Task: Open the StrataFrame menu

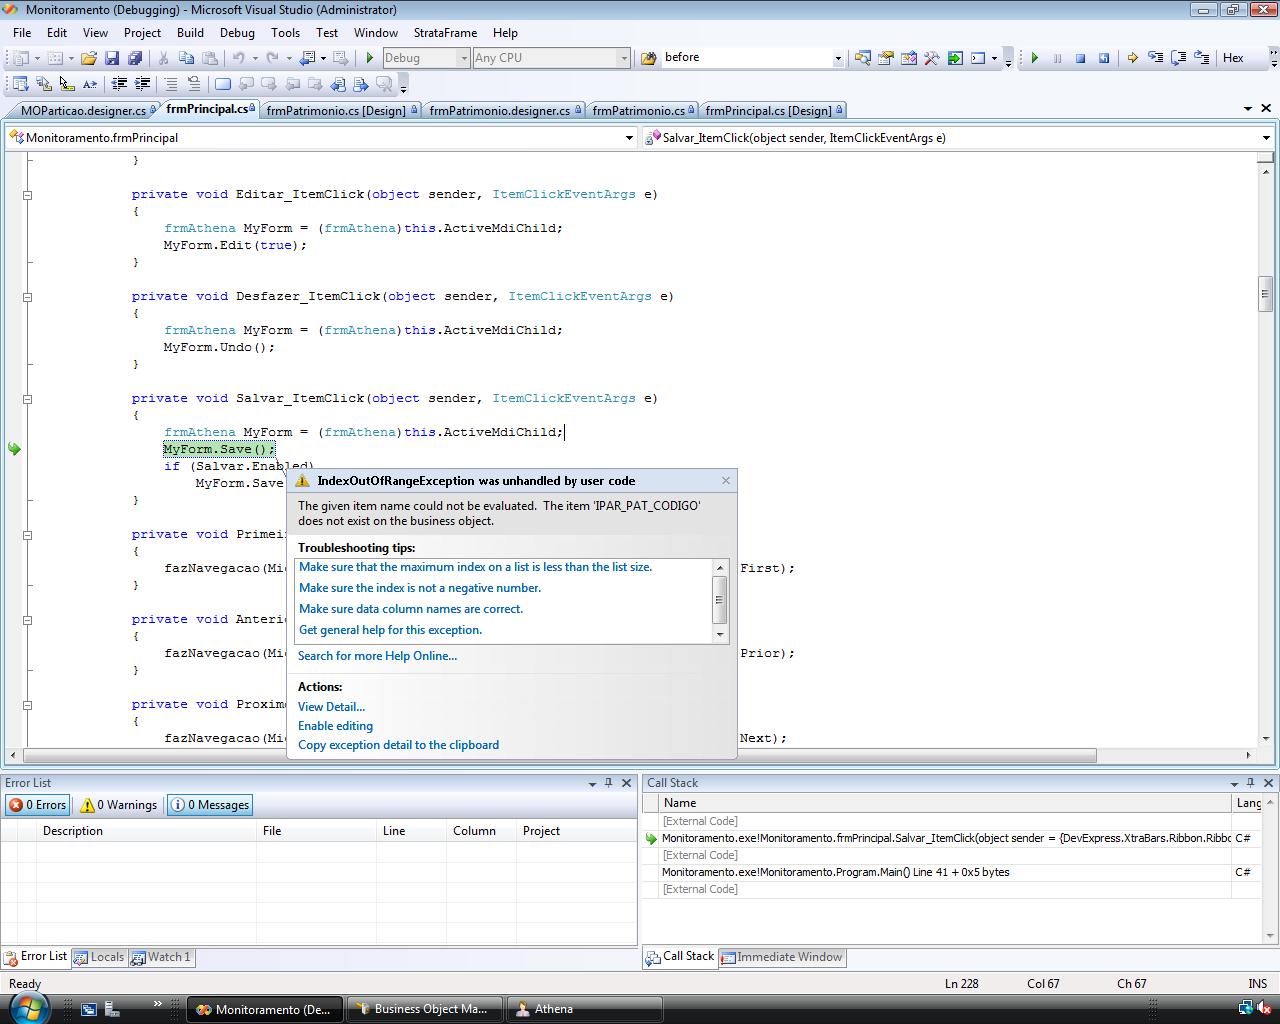Action: click(x=445, y=32)
